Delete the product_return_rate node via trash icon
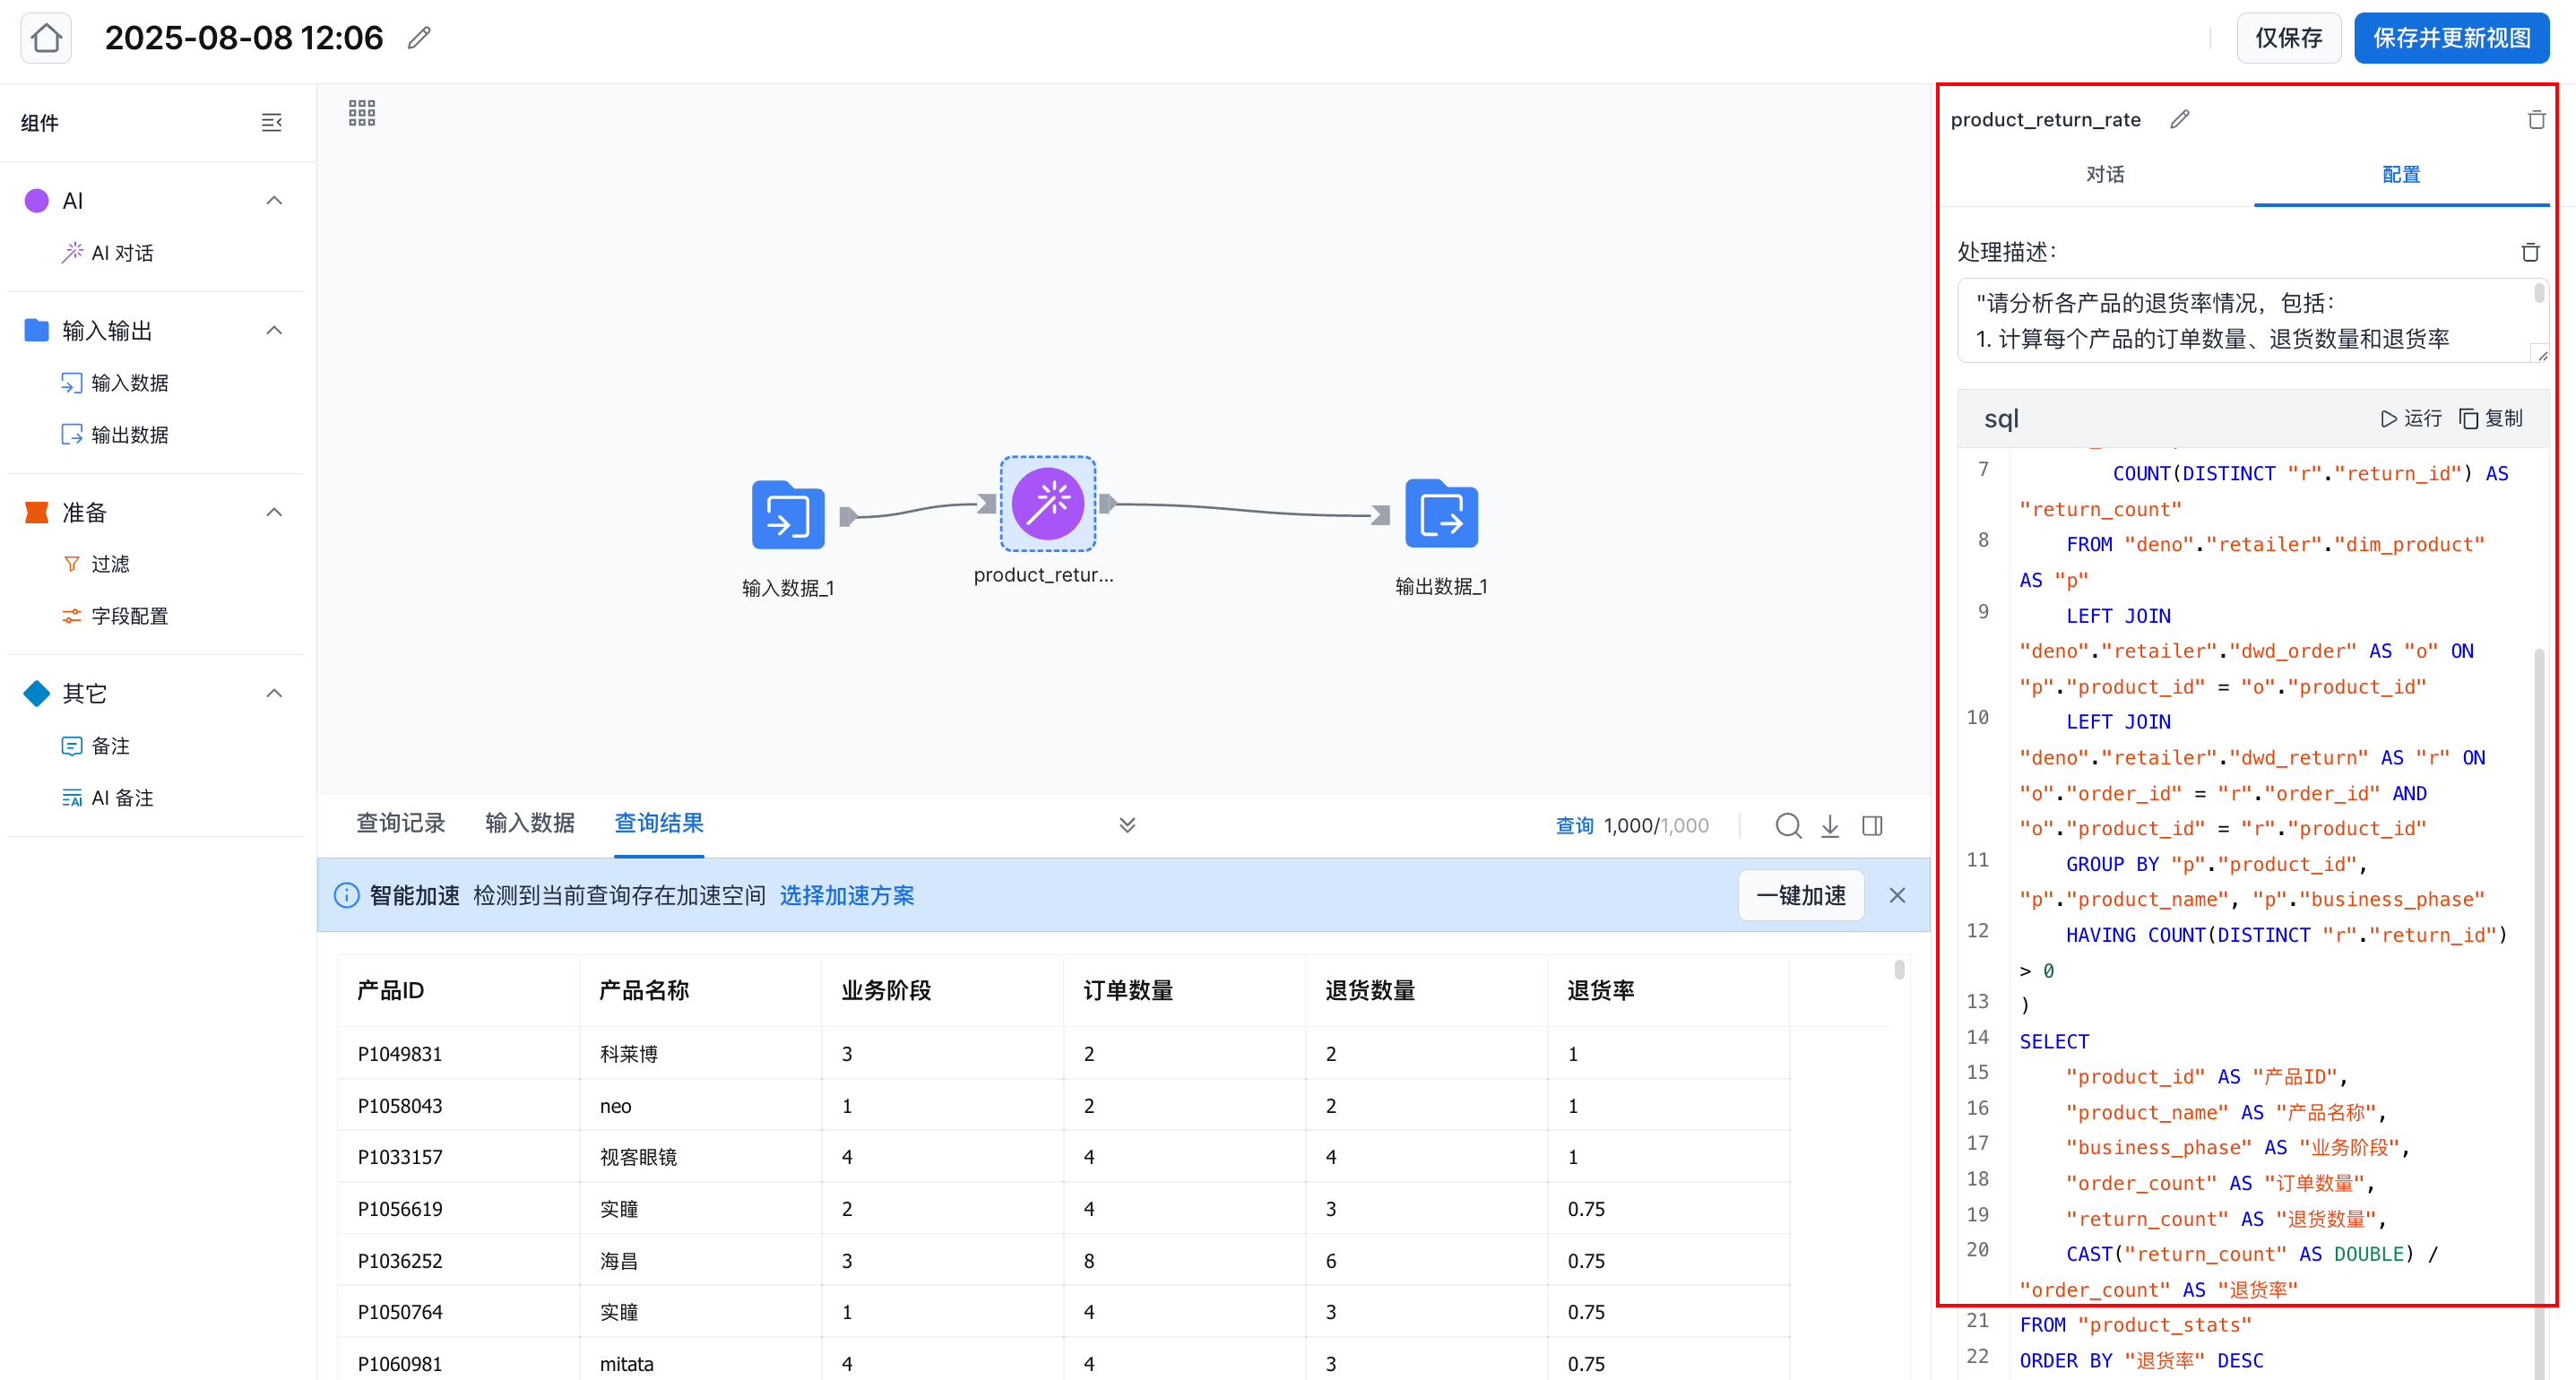 (2535, 119)
